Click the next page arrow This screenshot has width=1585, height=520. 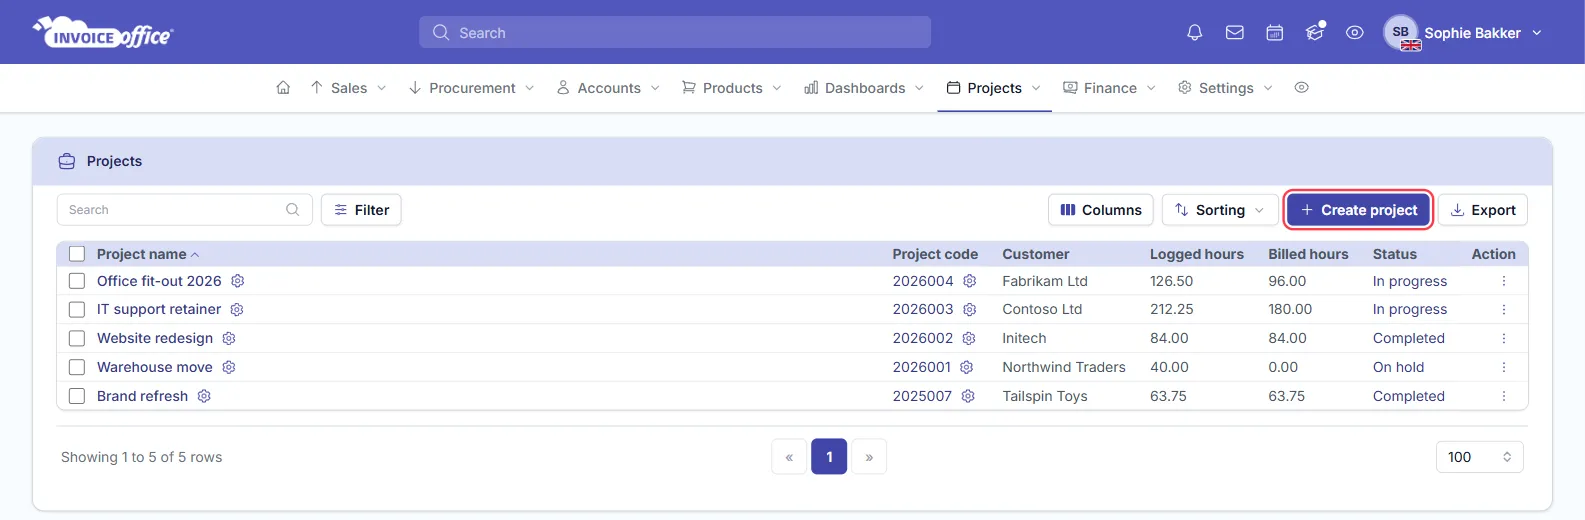[x=869, y=457]
